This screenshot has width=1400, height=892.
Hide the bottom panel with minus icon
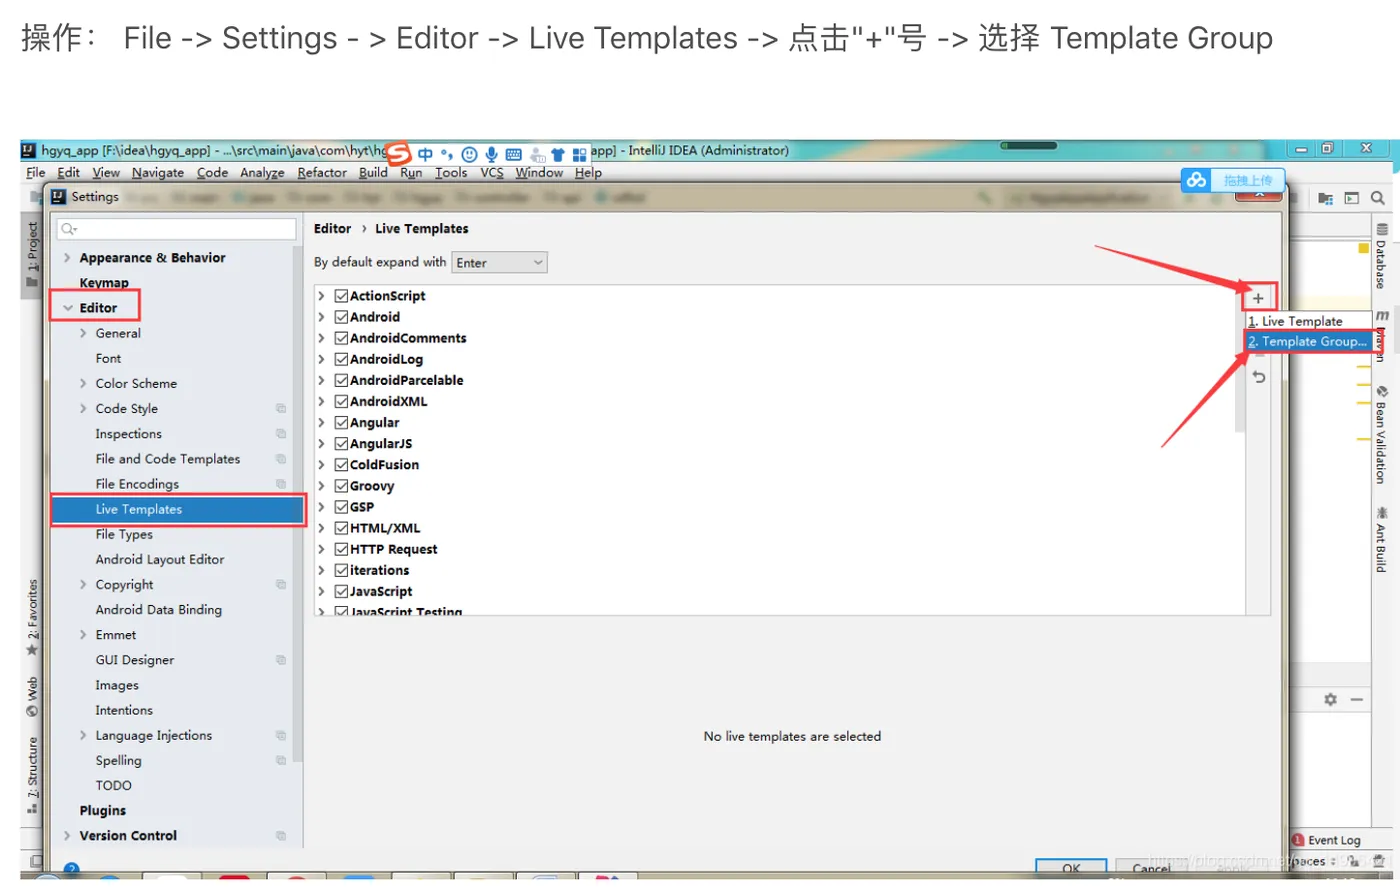click(x=1357, y=699)
